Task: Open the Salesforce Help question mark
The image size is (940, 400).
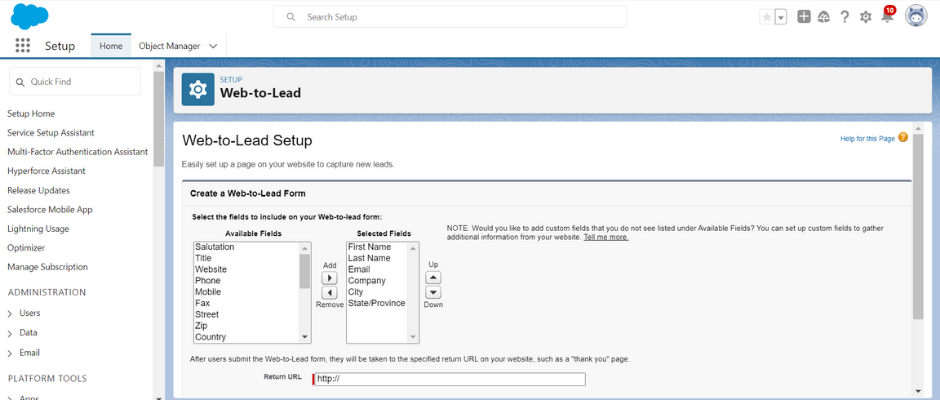Action: pyautogui.click(x=845, y=17)
